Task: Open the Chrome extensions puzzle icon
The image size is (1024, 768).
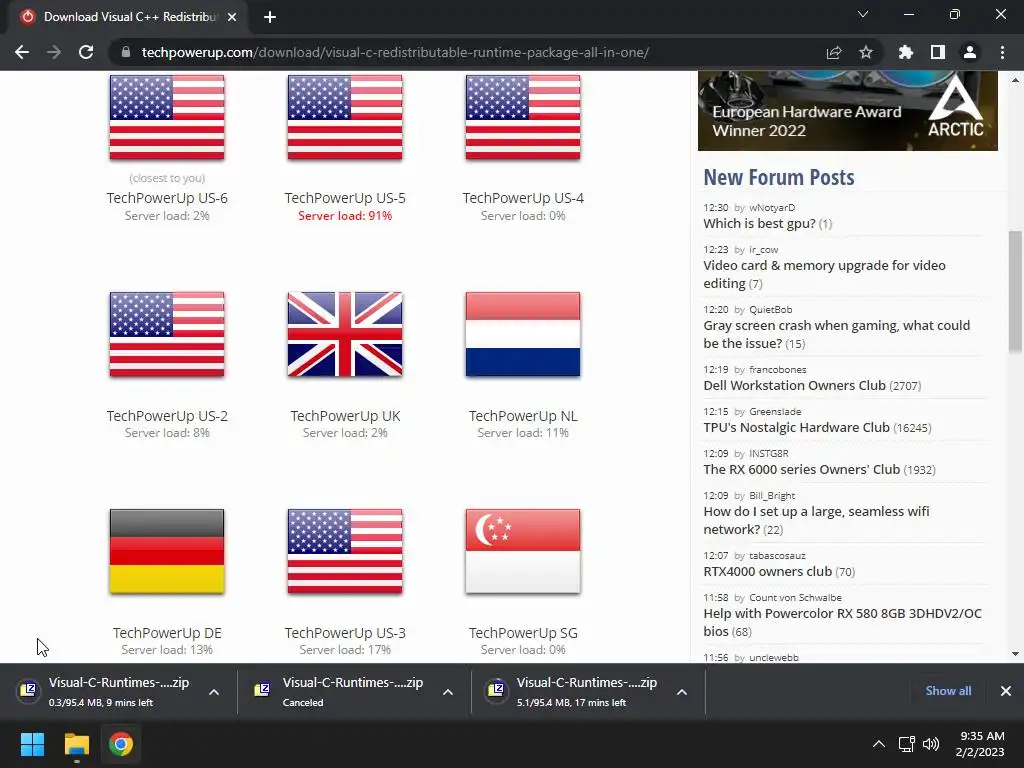Action: [906, 52]
